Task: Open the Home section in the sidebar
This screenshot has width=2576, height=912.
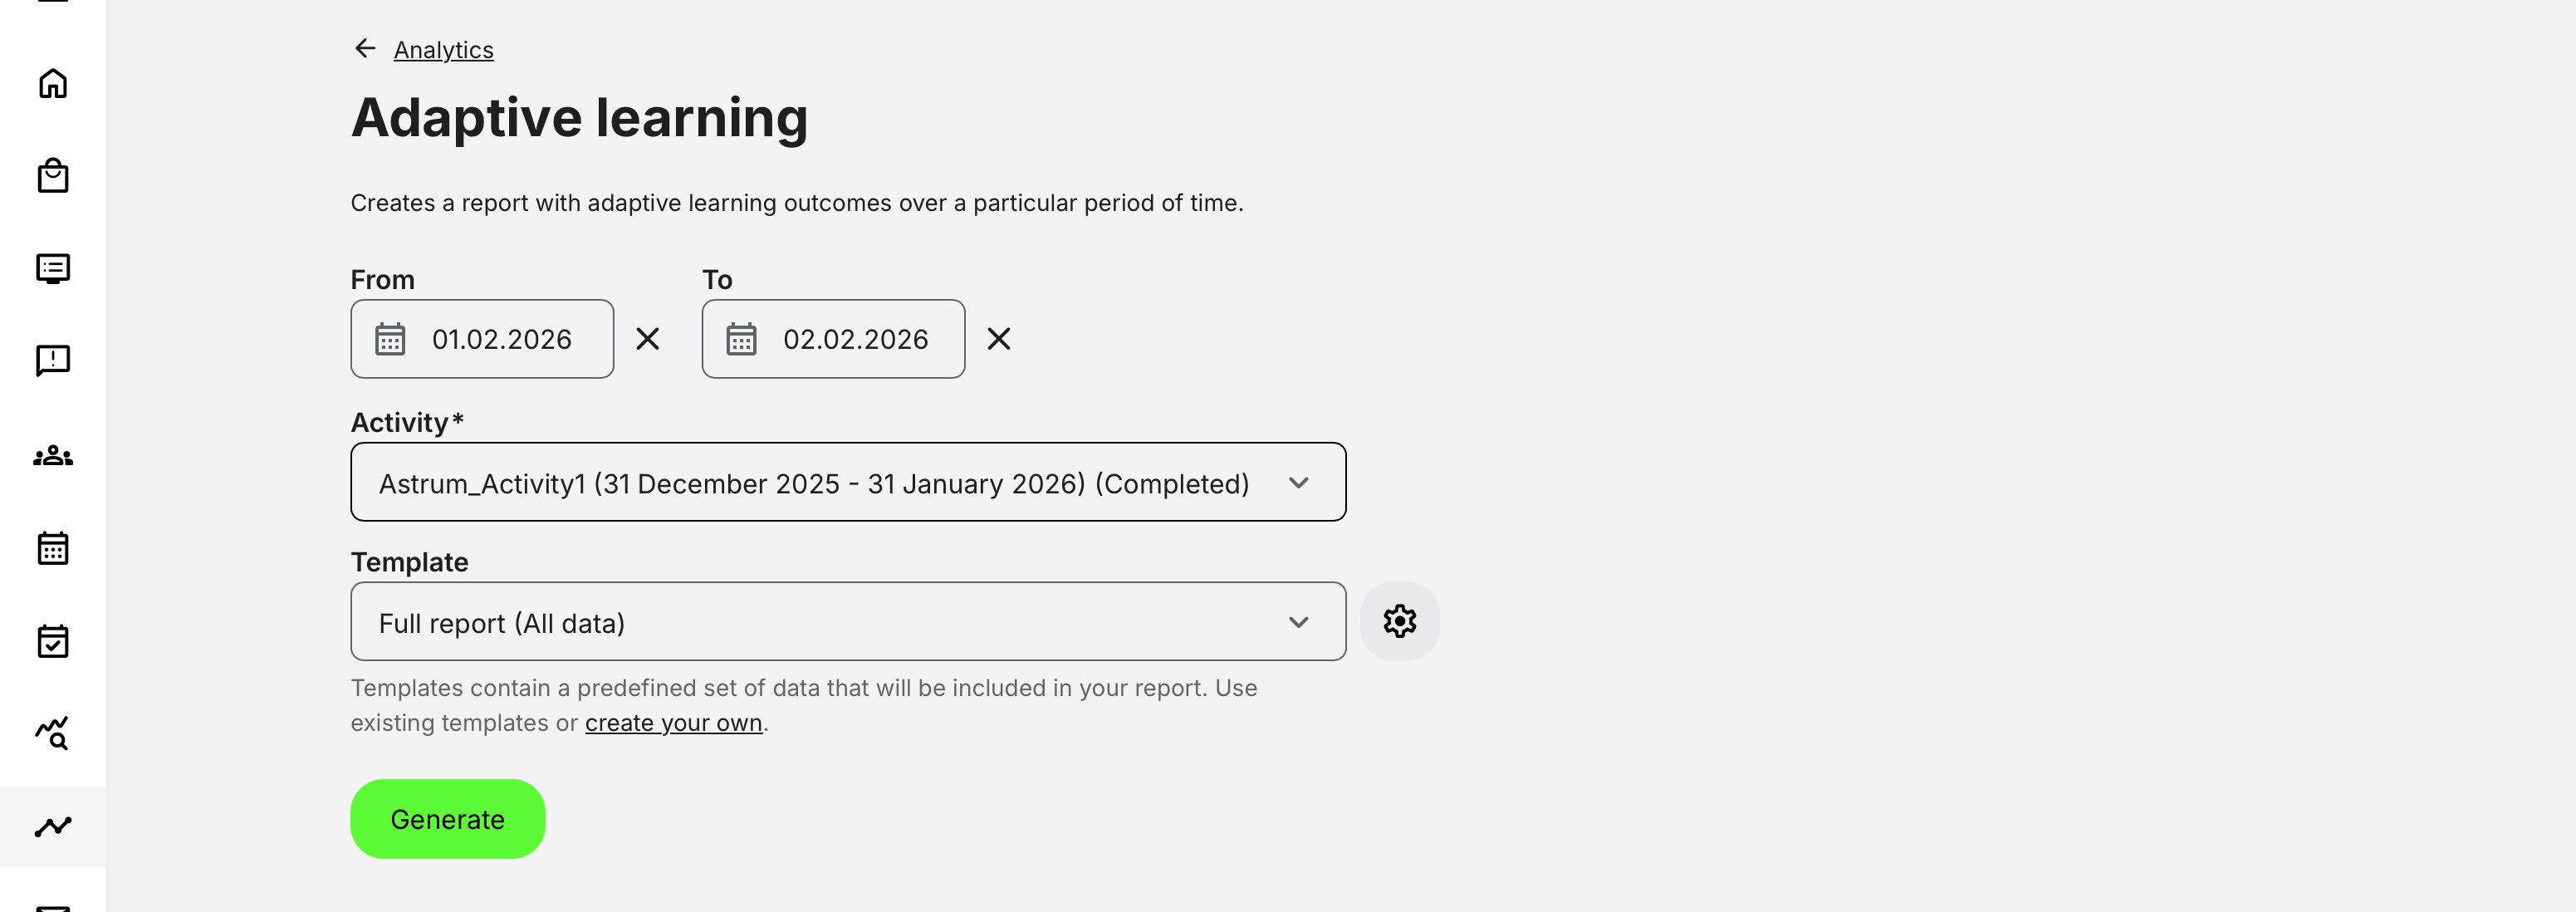Action: [x=52, y=83]
